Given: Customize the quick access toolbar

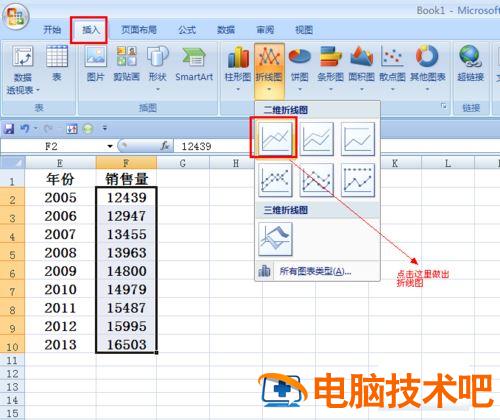Looking at the screenshot, I should point(105,128).
